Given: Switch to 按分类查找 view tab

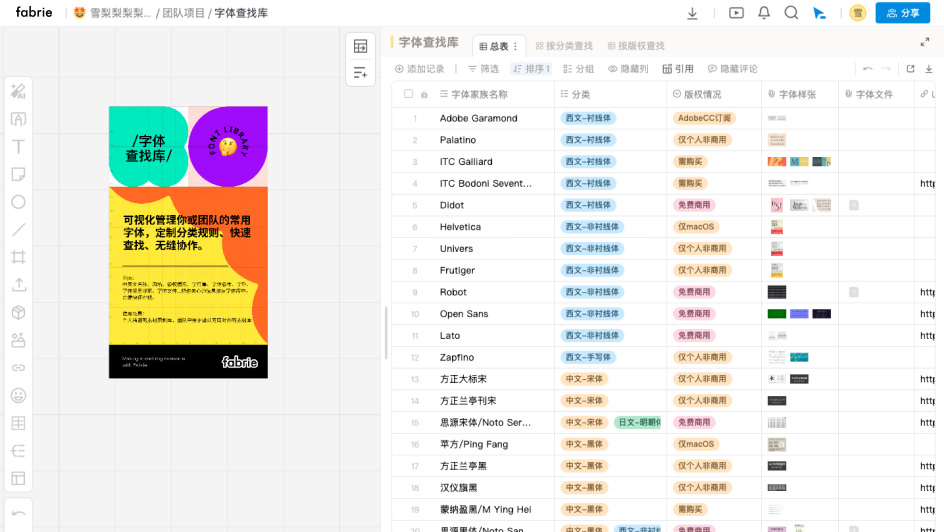Looking at the screenshot, I should pyautogui.click(x=563, y=46).
